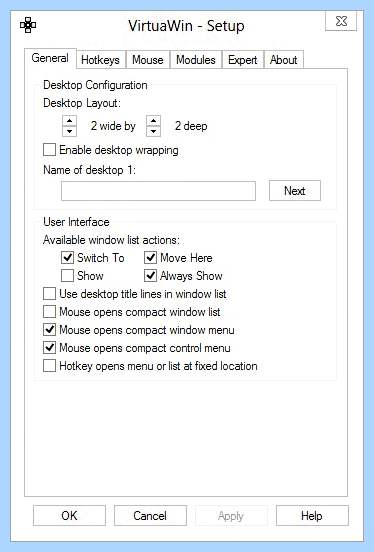Open the Expert tab
The width and height of the screenshot is (374, 552).
(243, 60)
